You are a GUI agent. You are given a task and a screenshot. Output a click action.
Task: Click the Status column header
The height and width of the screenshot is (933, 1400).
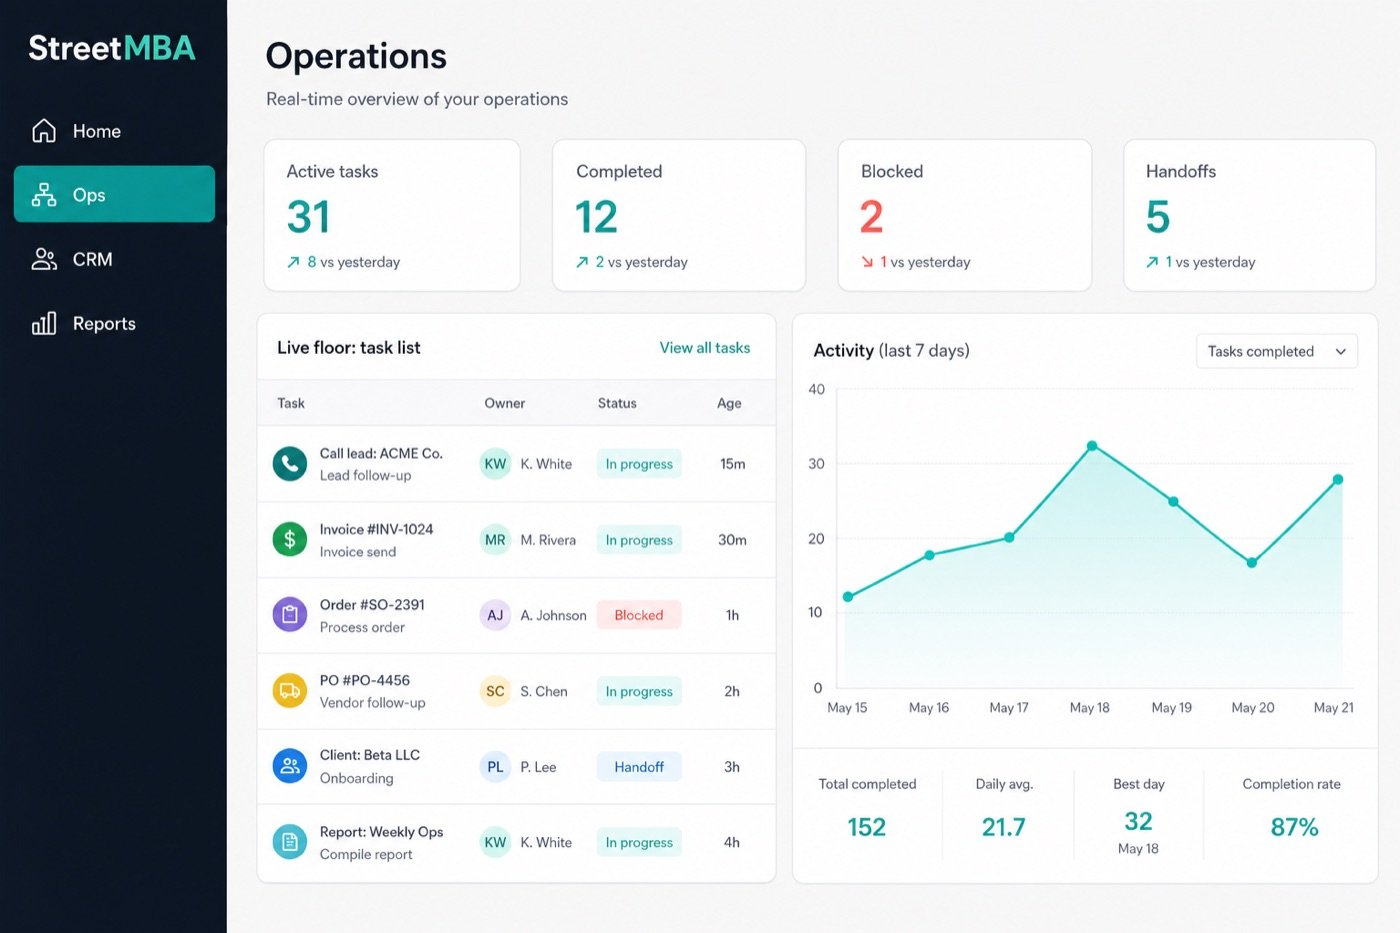[617, 403]
